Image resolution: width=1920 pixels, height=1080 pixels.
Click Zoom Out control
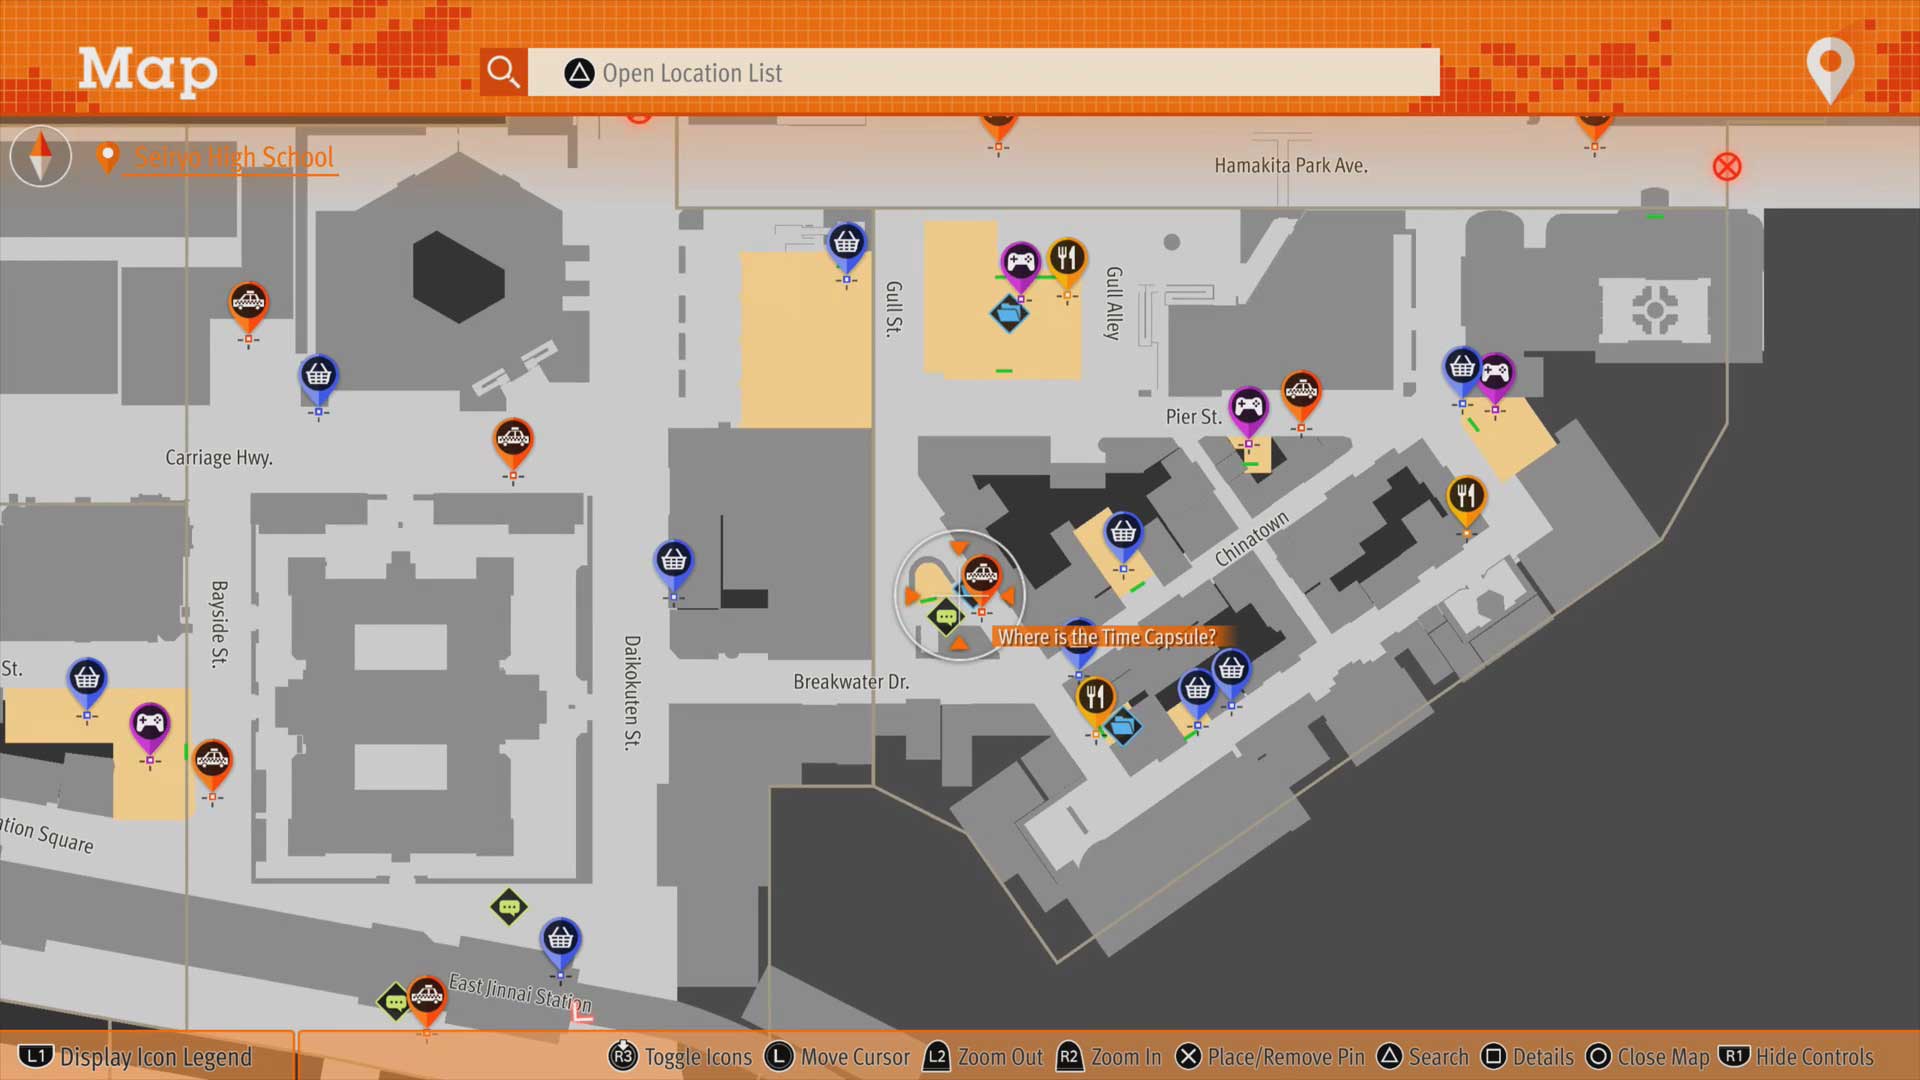(x=983, y=1057)
